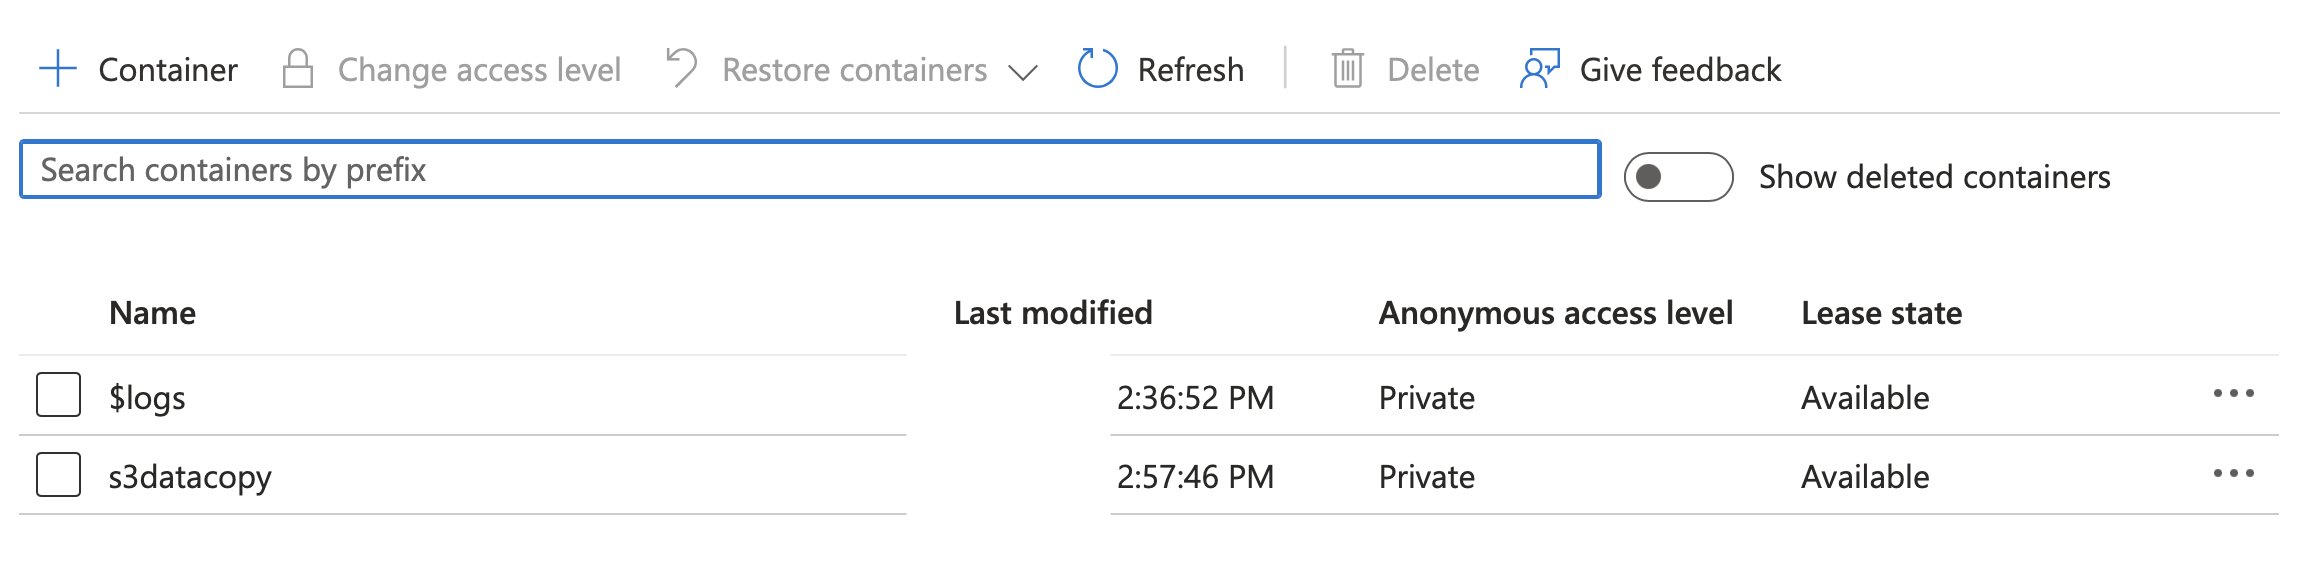
Task: Open the more options ellipsis for s3datacopy
Action: 2233,474
